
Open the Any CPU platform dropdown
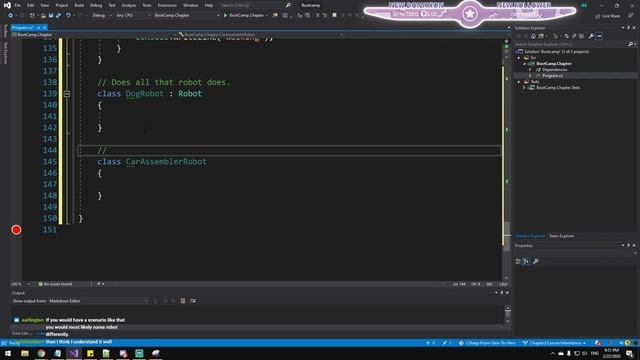[x=133, y=16]
